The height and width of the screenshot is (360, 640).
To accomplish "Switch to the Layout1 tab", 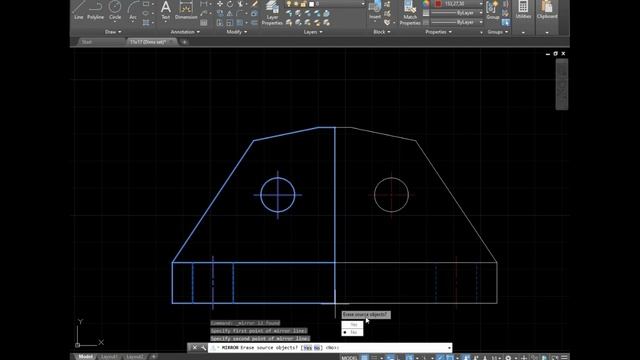I will (109, 357).
